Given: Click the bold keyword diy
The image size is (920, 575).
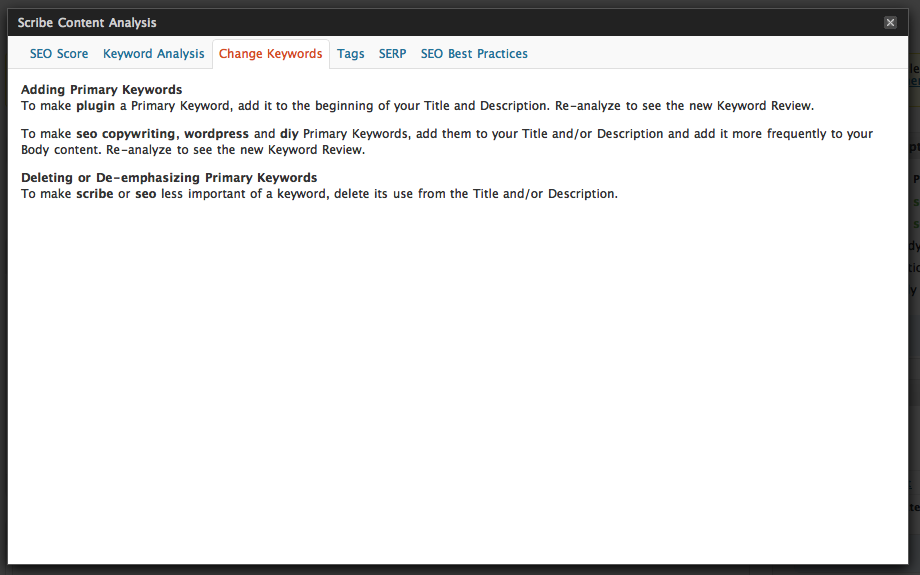Looking at the screenshot, I should point(289,134).
